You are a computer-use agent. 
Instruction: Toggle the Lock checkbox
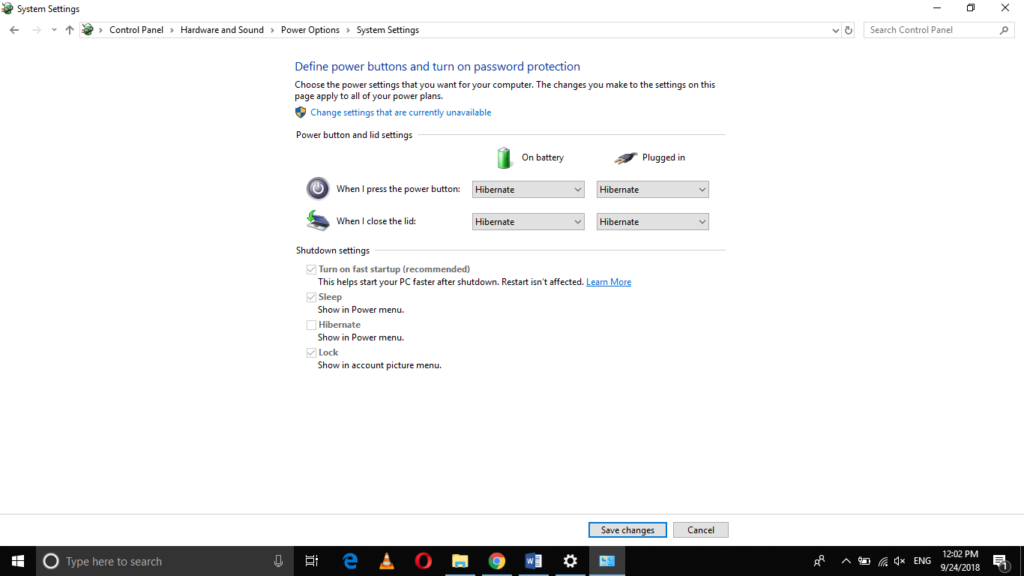312,353
